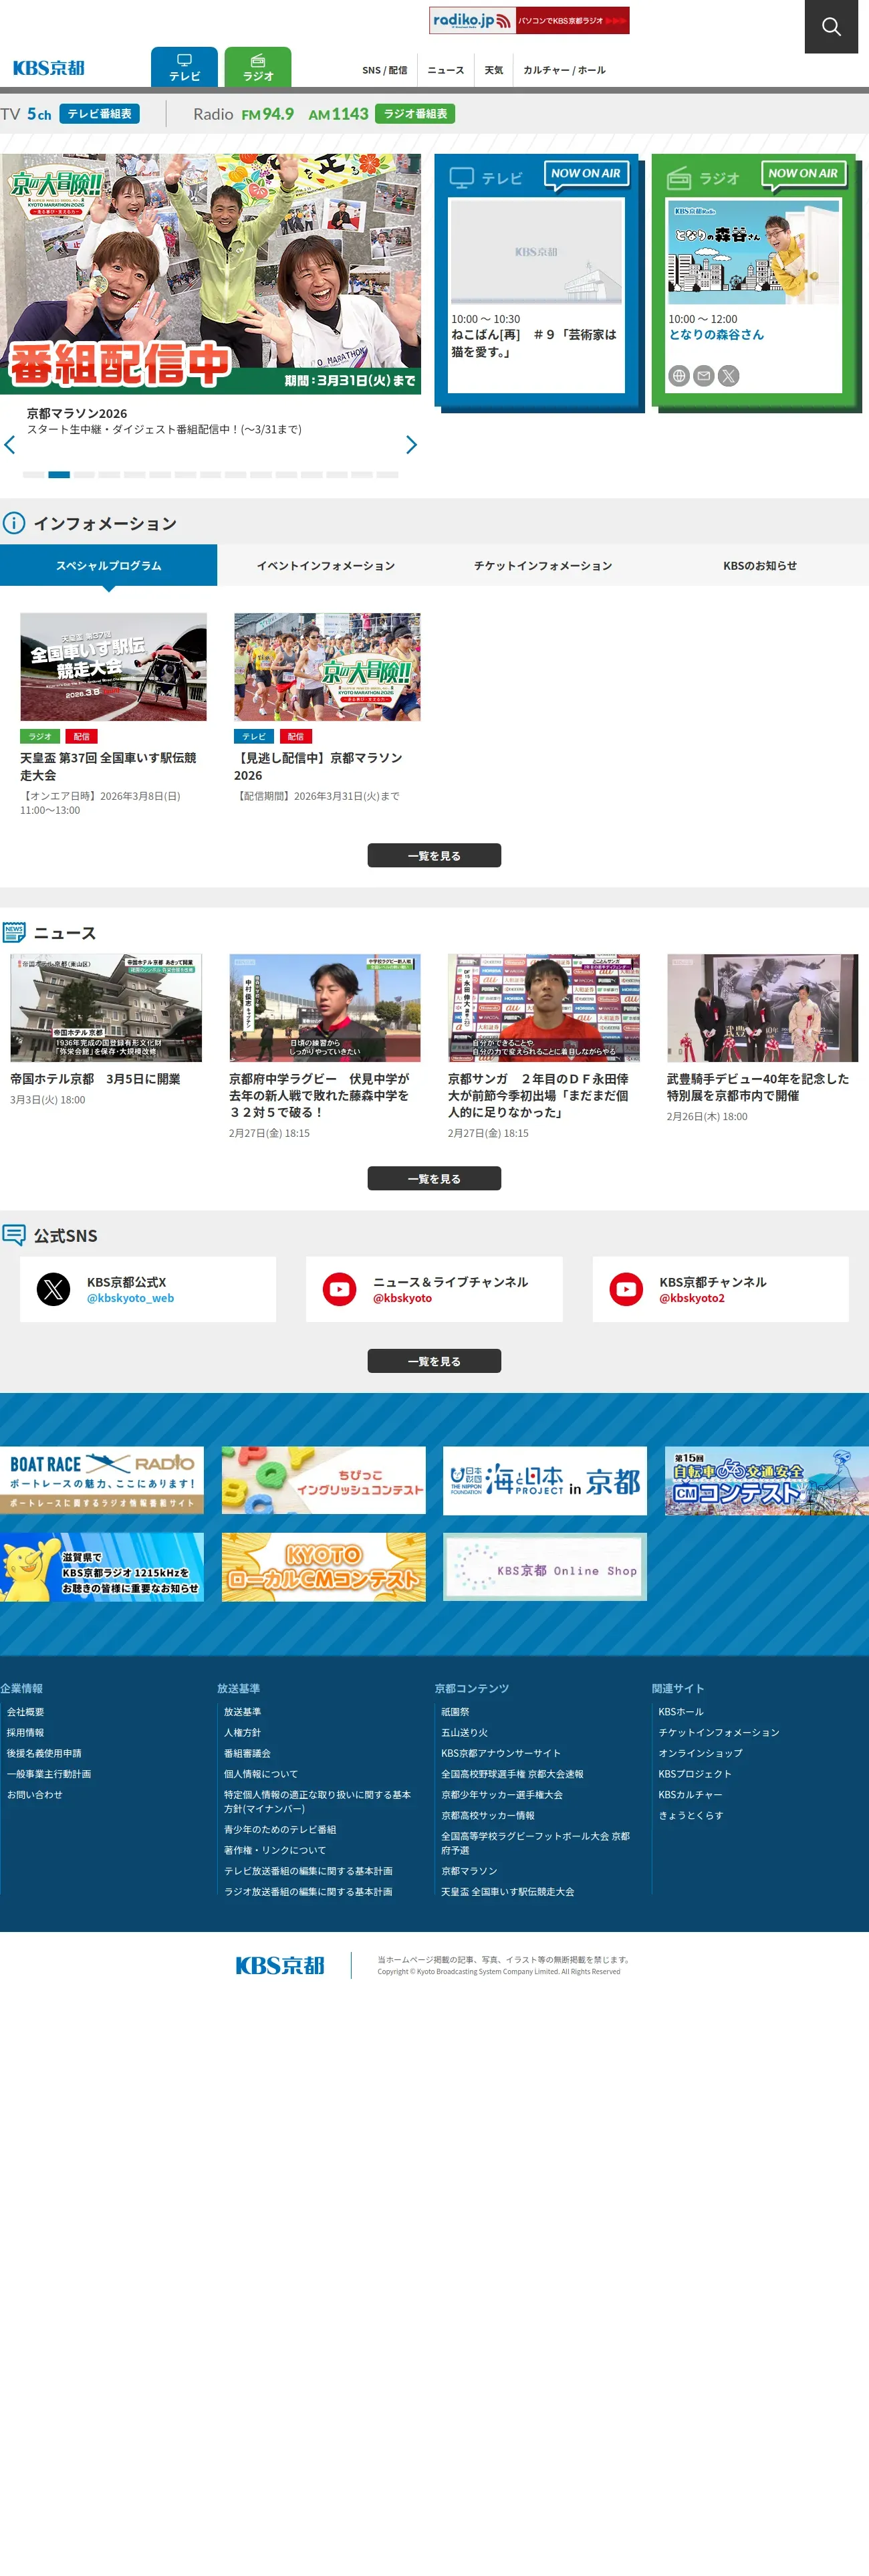Click the 公式SNS section speech-bubble icon
The height and width of the screenshot is (2576, 869).
(x=14, y=1235)
